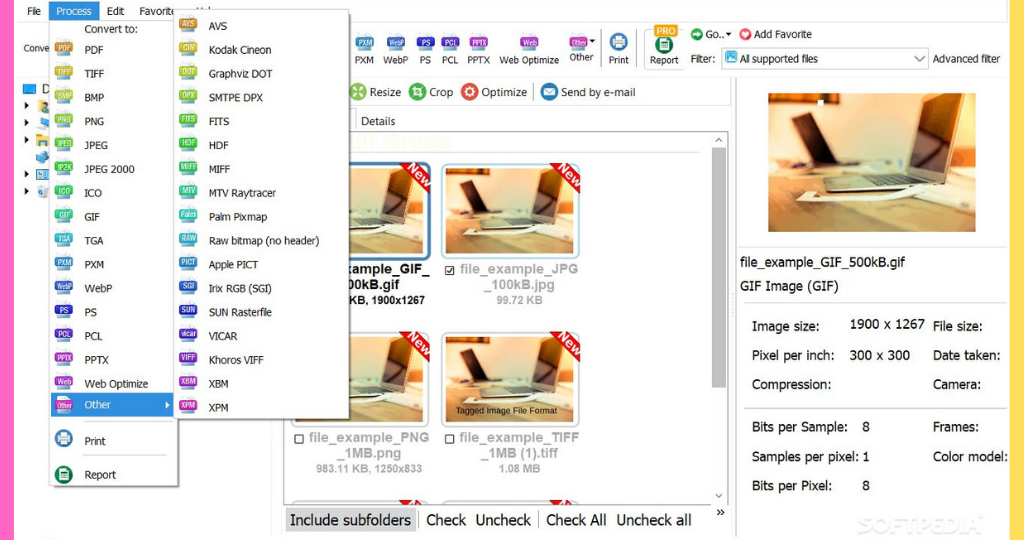Select the PNG icon in the Process menu

[64, 120]
